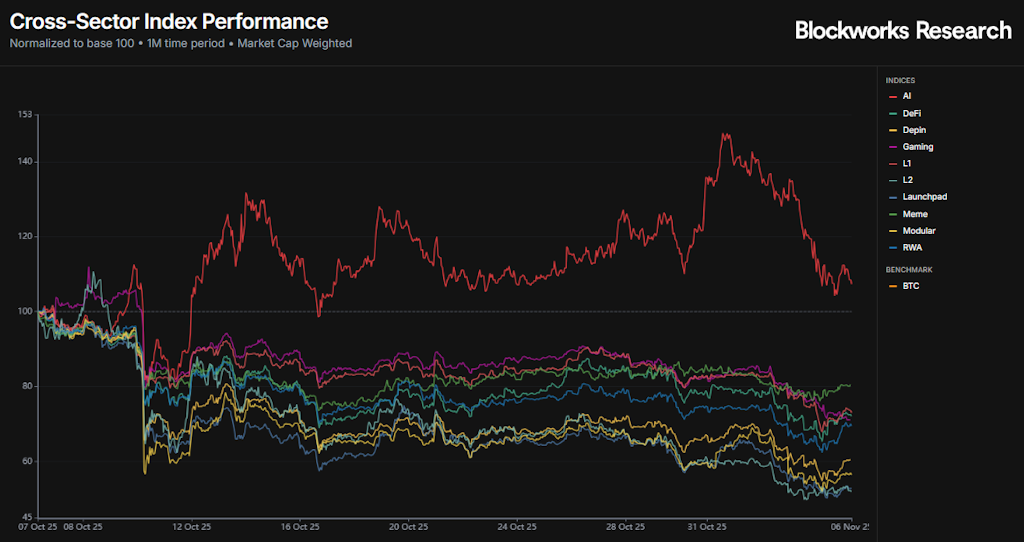This screenshot has height=542, width=1024.
Task: Click the 31 Oct 25 date label
Action: coord(707,526)
